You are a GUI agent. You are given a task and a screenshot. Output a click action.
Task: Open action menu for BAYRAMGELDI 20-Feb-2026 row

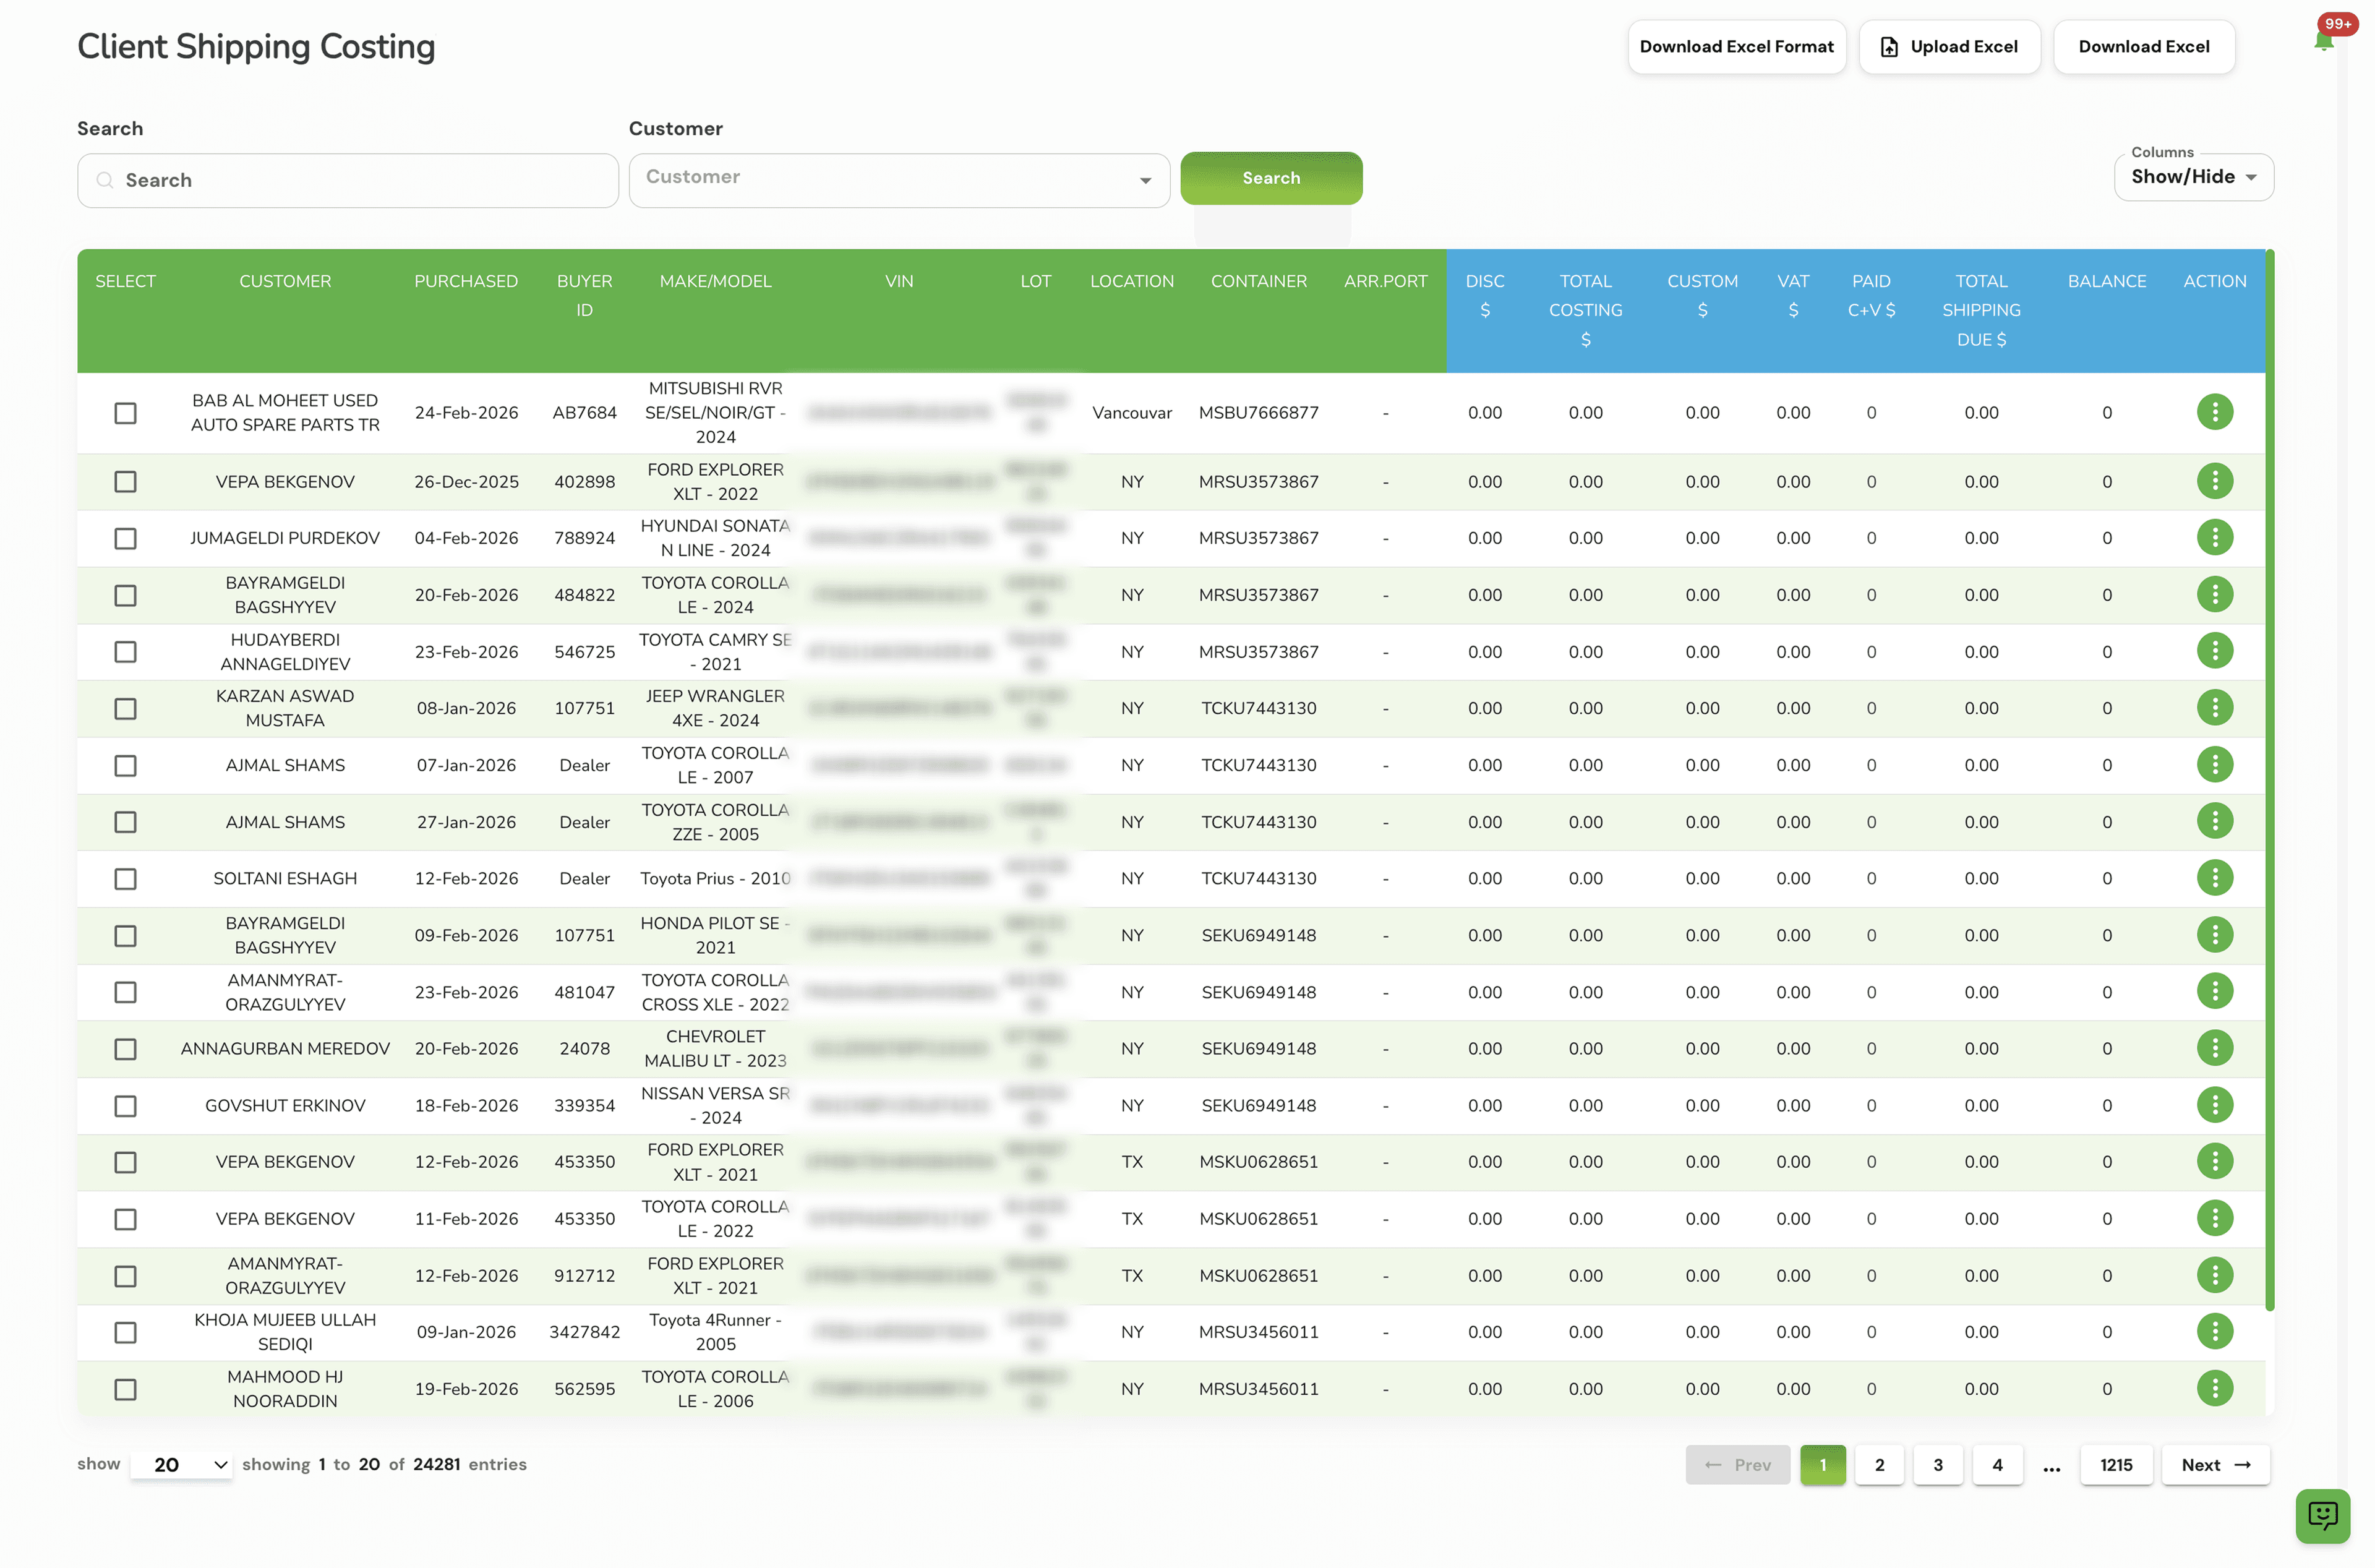point(2214,595)
